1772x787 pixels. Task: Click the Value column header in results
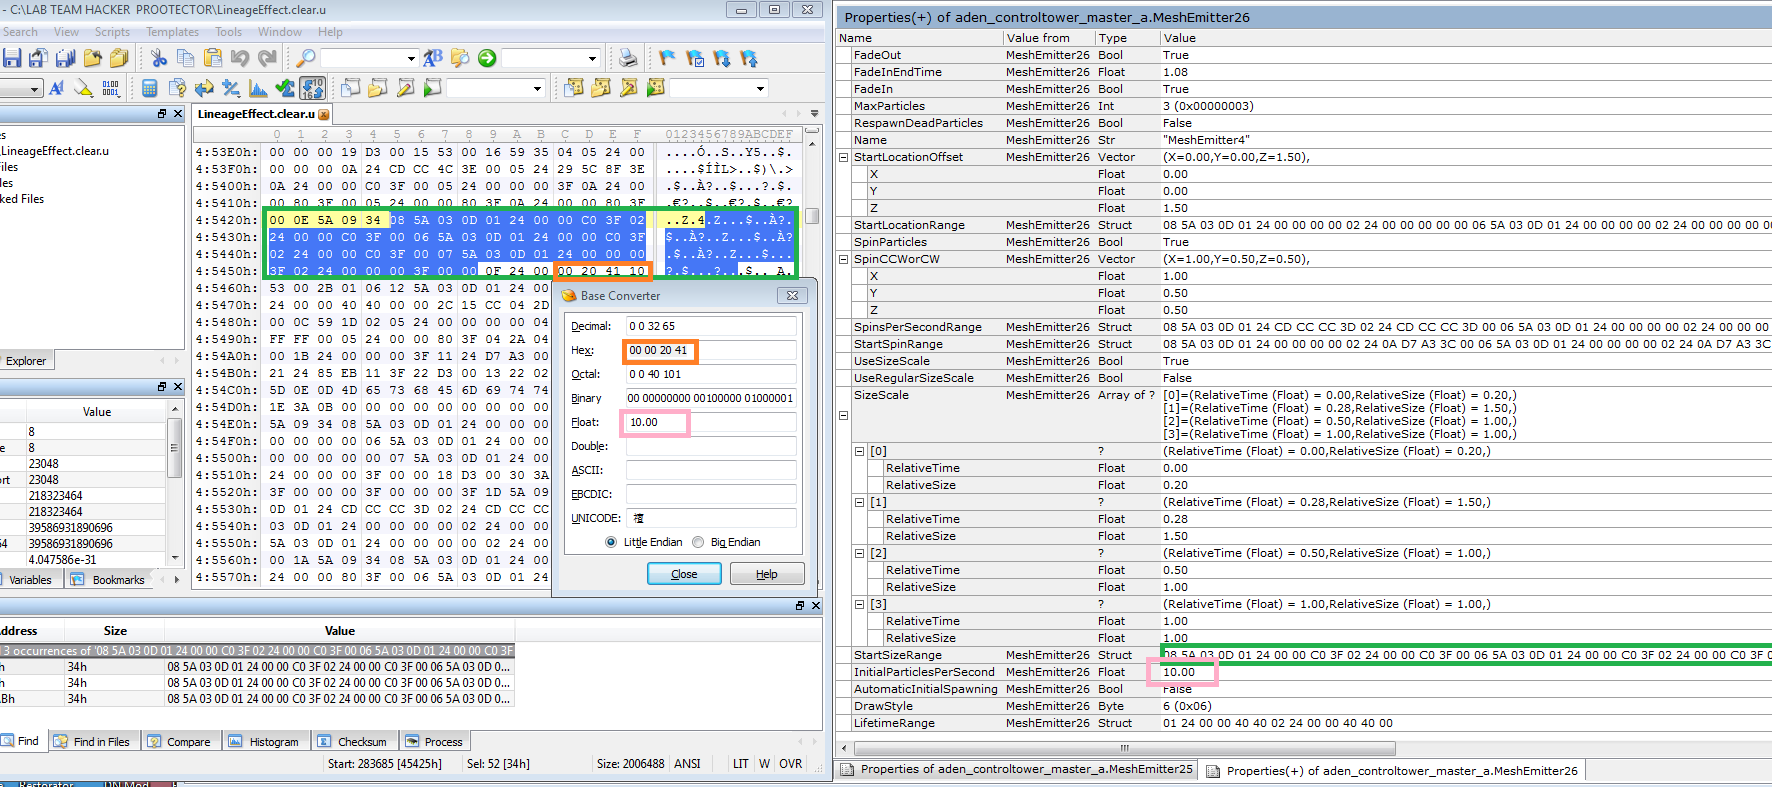[x=340, y=630]
